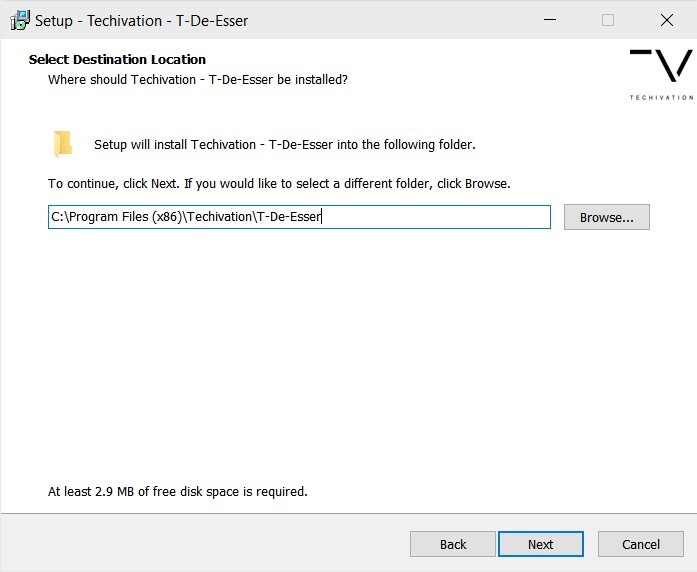This screenshot has height=572, width=697.
Task: Click the "Select Destination Location" heading
Action: click(117, 60)
